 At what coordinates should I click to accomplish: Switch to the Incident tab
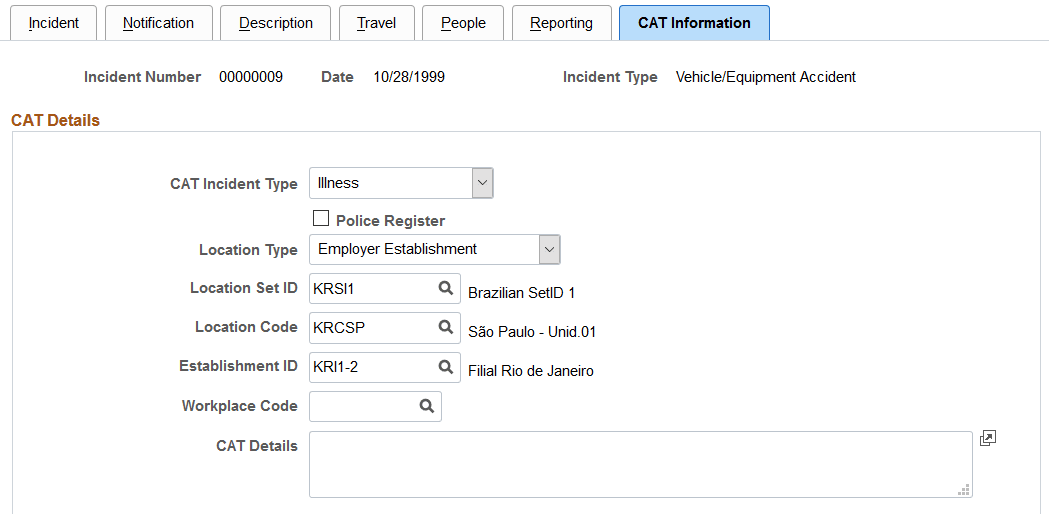coord(54,23)
